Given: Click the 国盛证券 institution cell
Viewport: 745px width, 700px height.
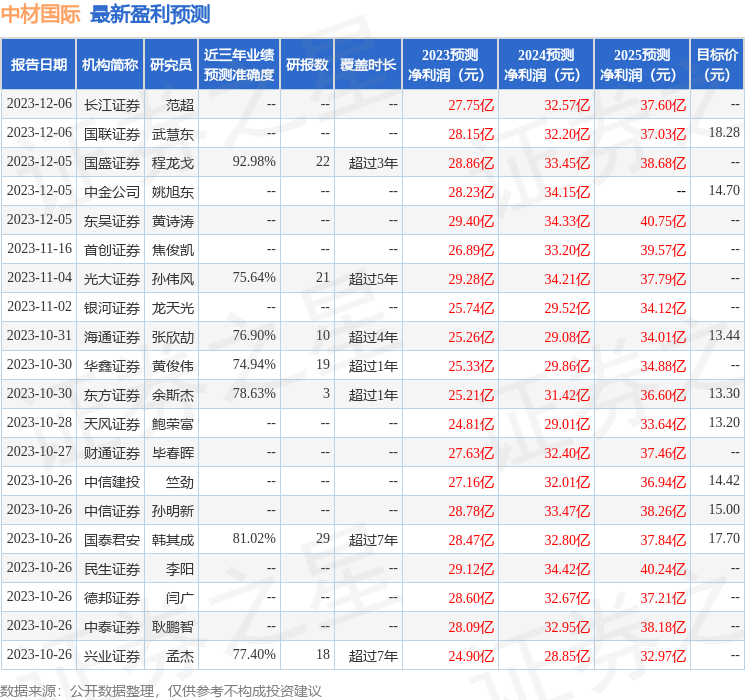Looking at the screenshot, I should [x=112, y=163].
